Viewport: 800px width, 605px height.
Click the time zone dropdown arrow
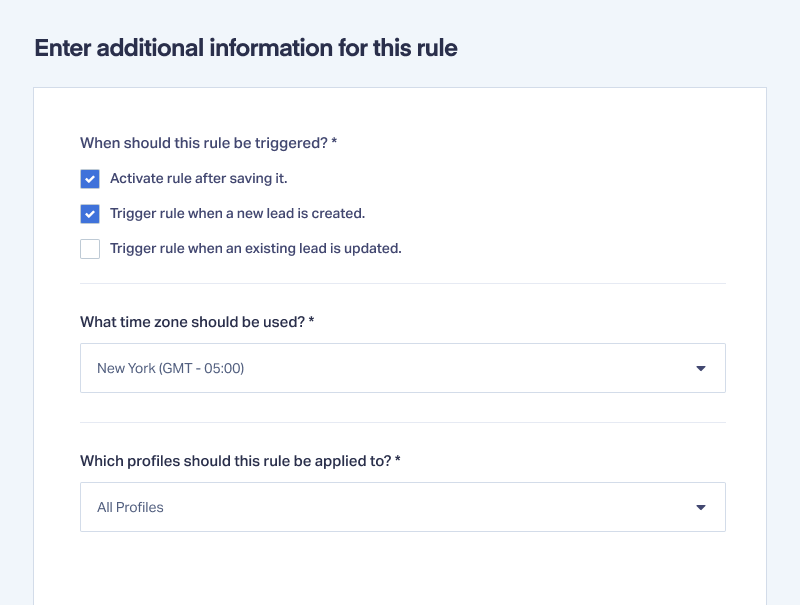click(x=701, y=368)
